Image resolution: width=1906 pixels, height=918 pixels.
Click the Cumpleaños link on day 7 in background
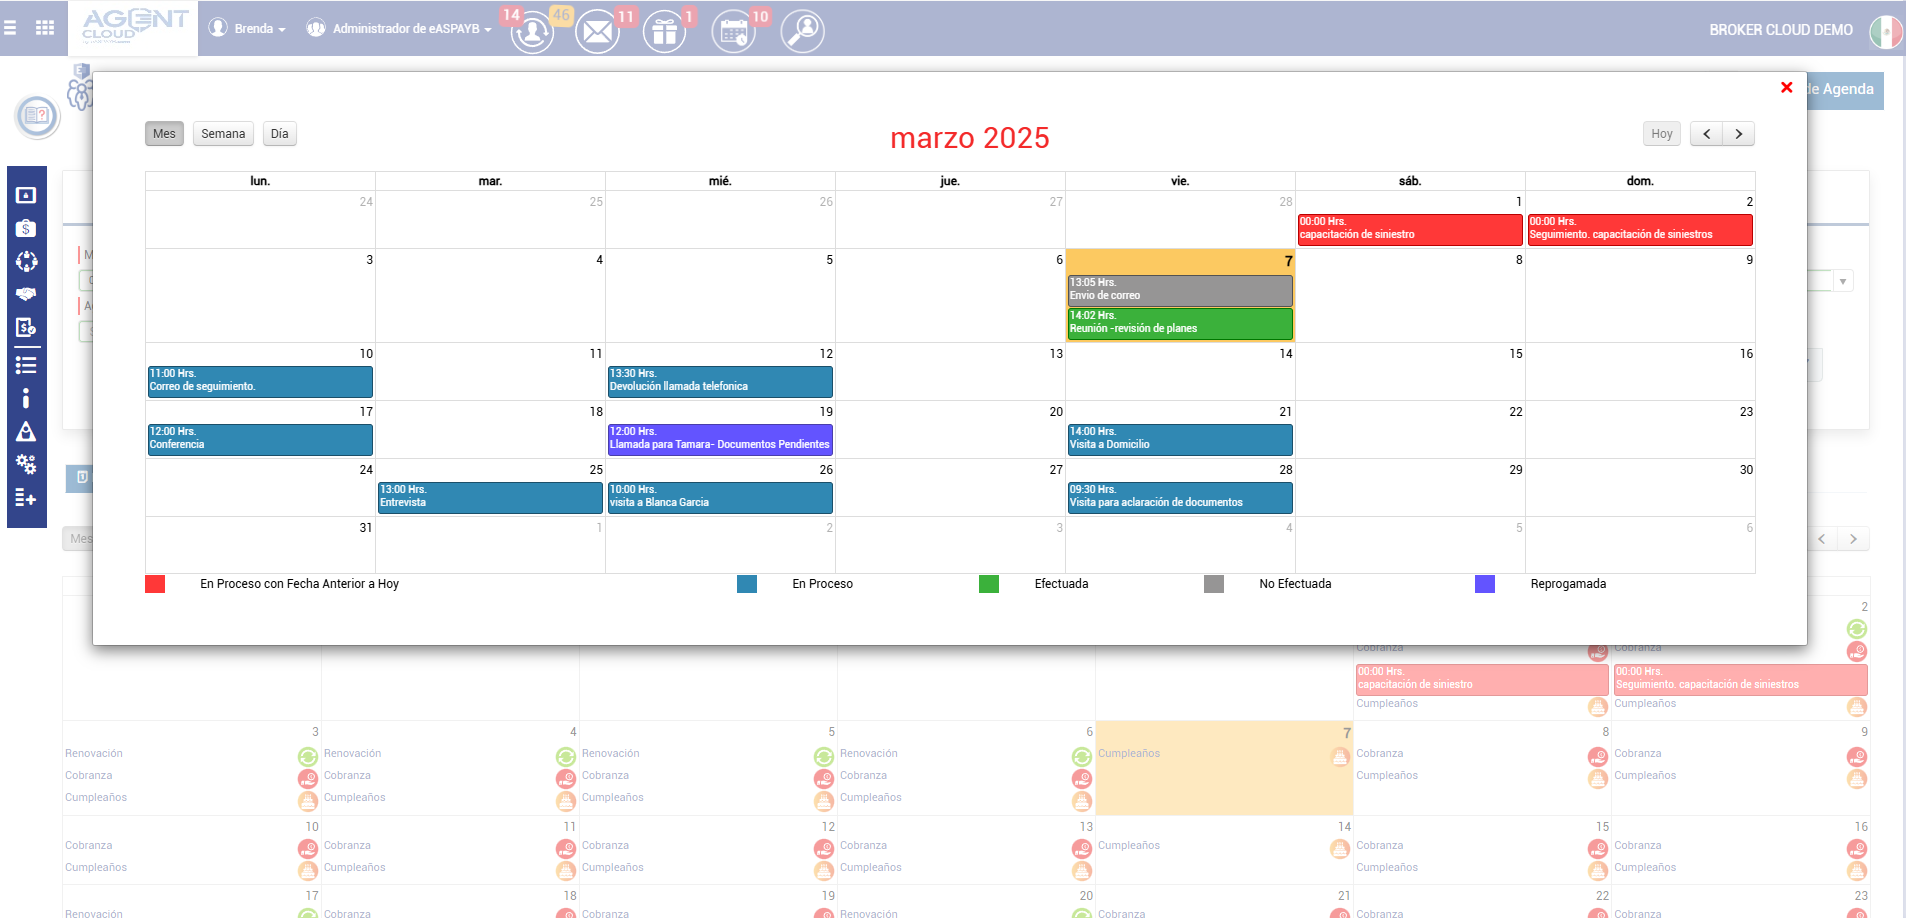(x=1129, y=754)
